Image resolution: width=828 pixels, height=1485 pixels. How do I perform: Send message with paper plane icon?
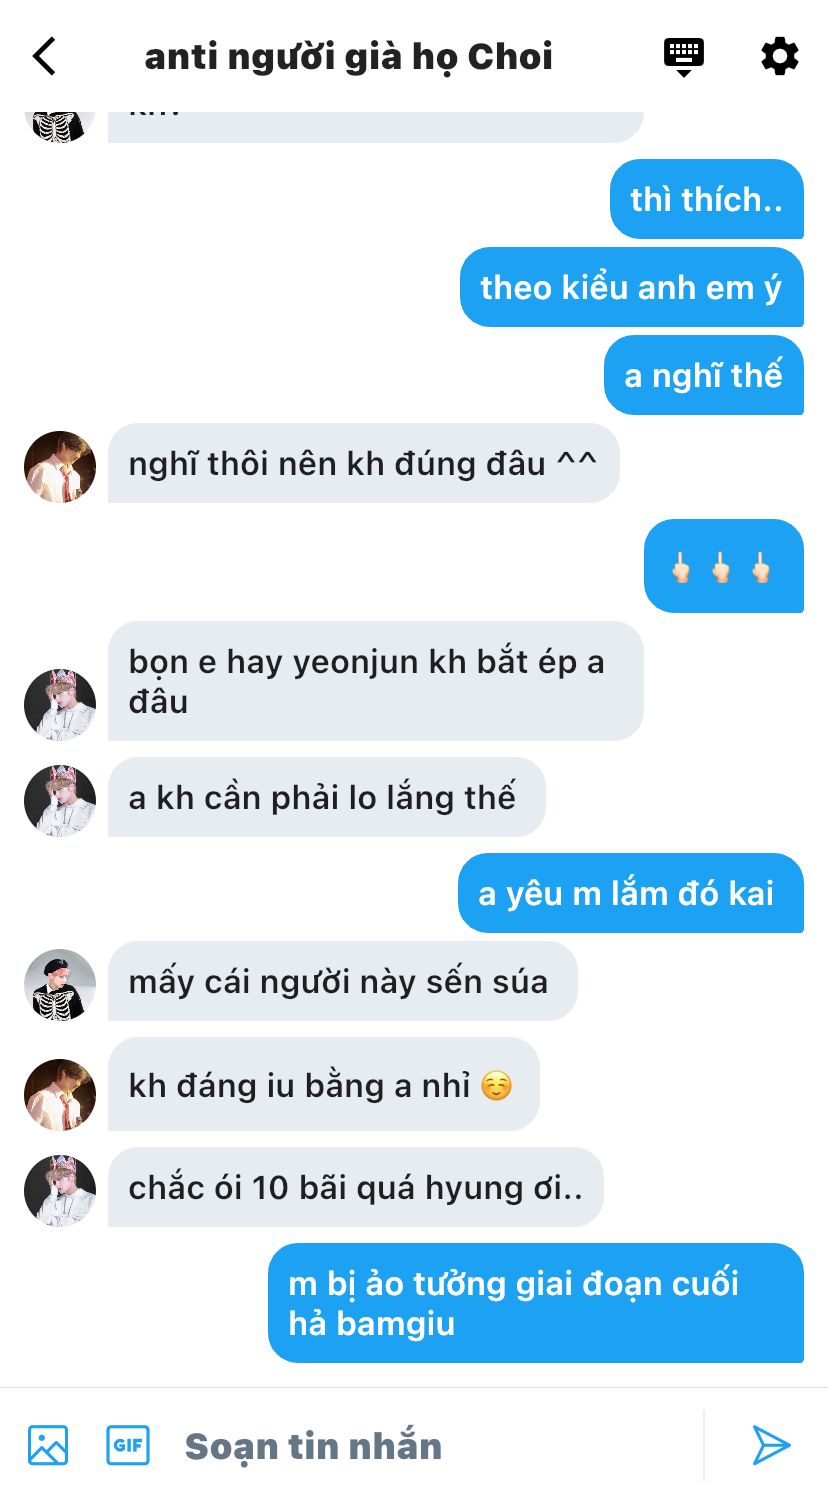coord(771,1445)
